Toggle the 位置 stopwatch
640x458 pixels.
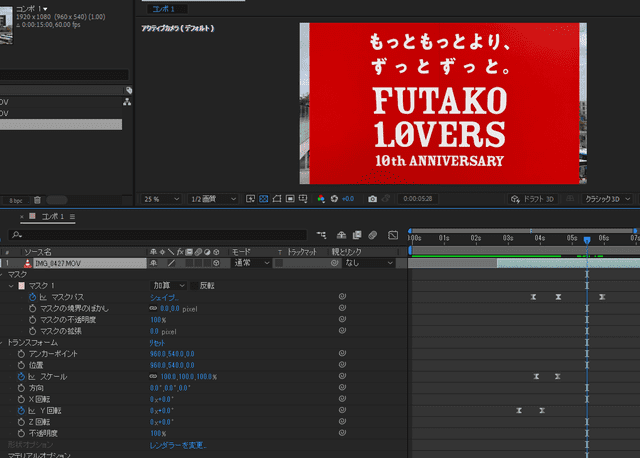coord(21,365)
